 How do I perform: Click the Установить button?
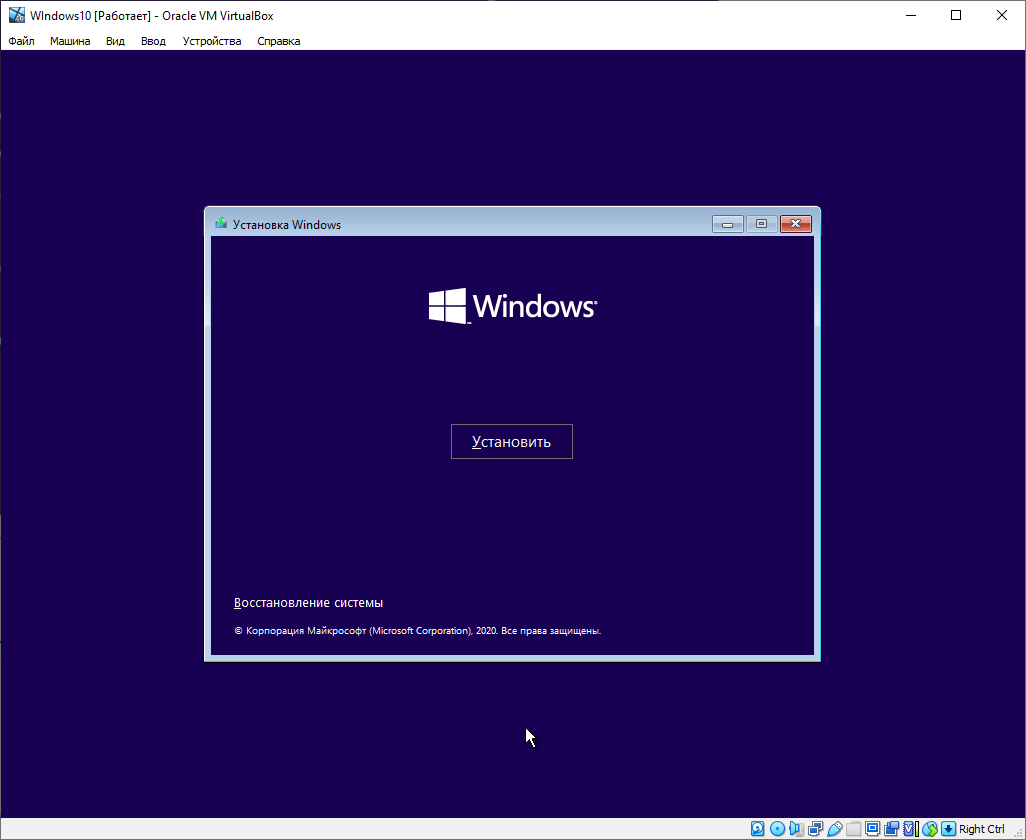click(x=512, y=442)
